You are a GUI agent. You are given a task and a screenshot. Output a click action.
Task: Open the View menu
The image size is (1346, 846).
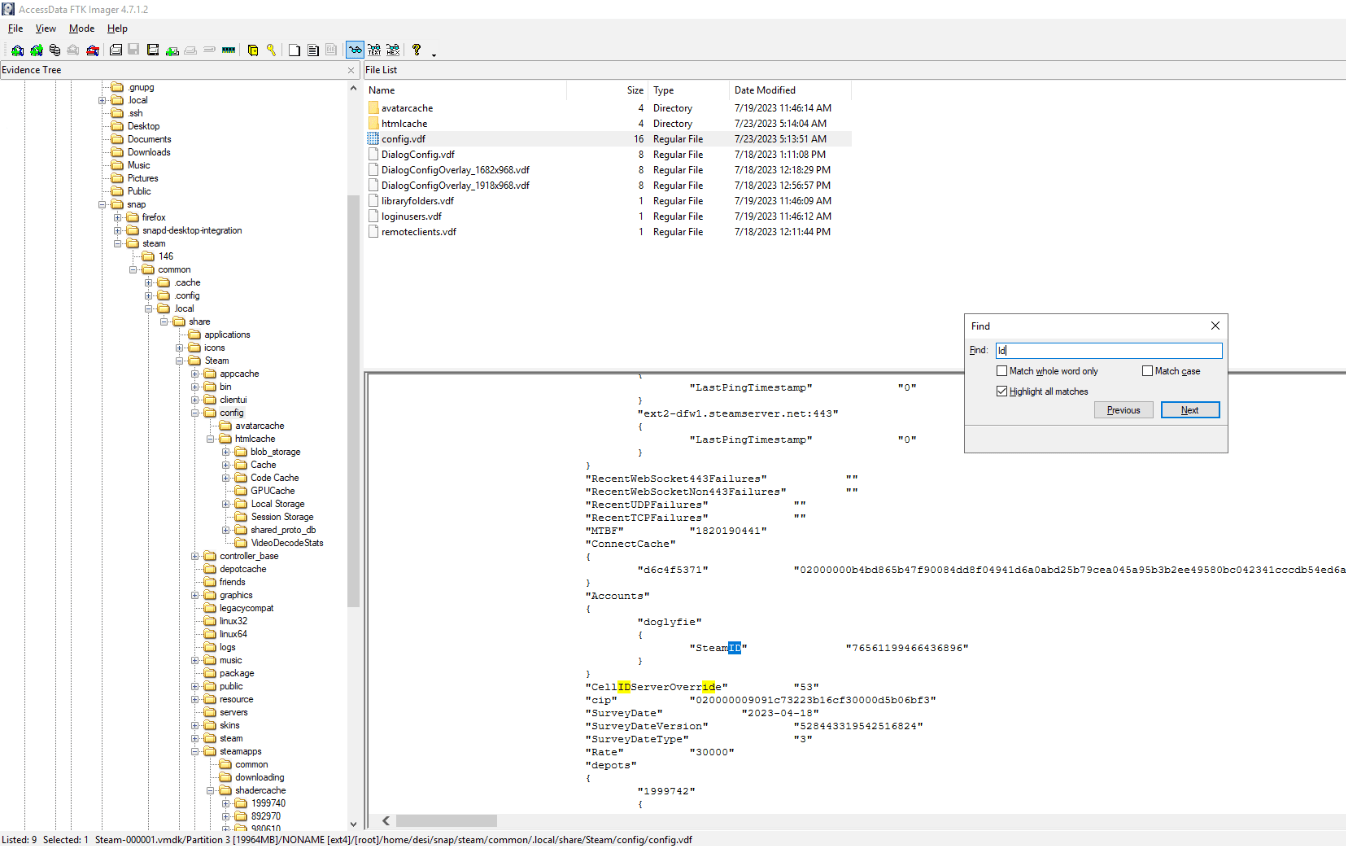point(46,29)
